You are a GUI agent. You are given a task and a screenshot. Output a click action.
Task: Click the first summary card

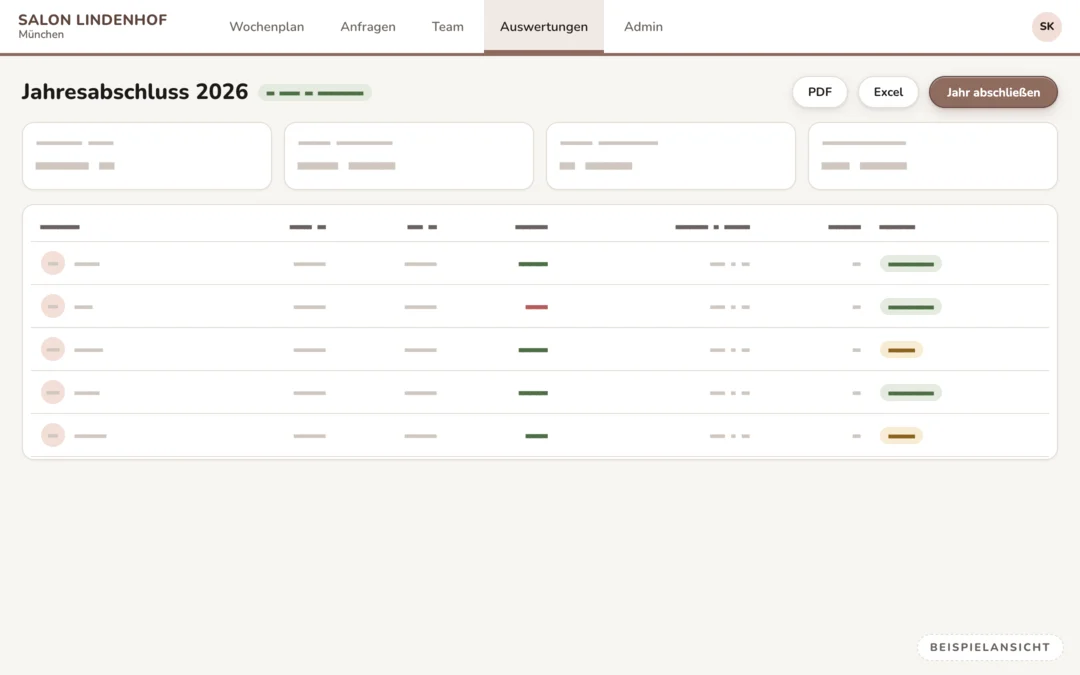147,156
